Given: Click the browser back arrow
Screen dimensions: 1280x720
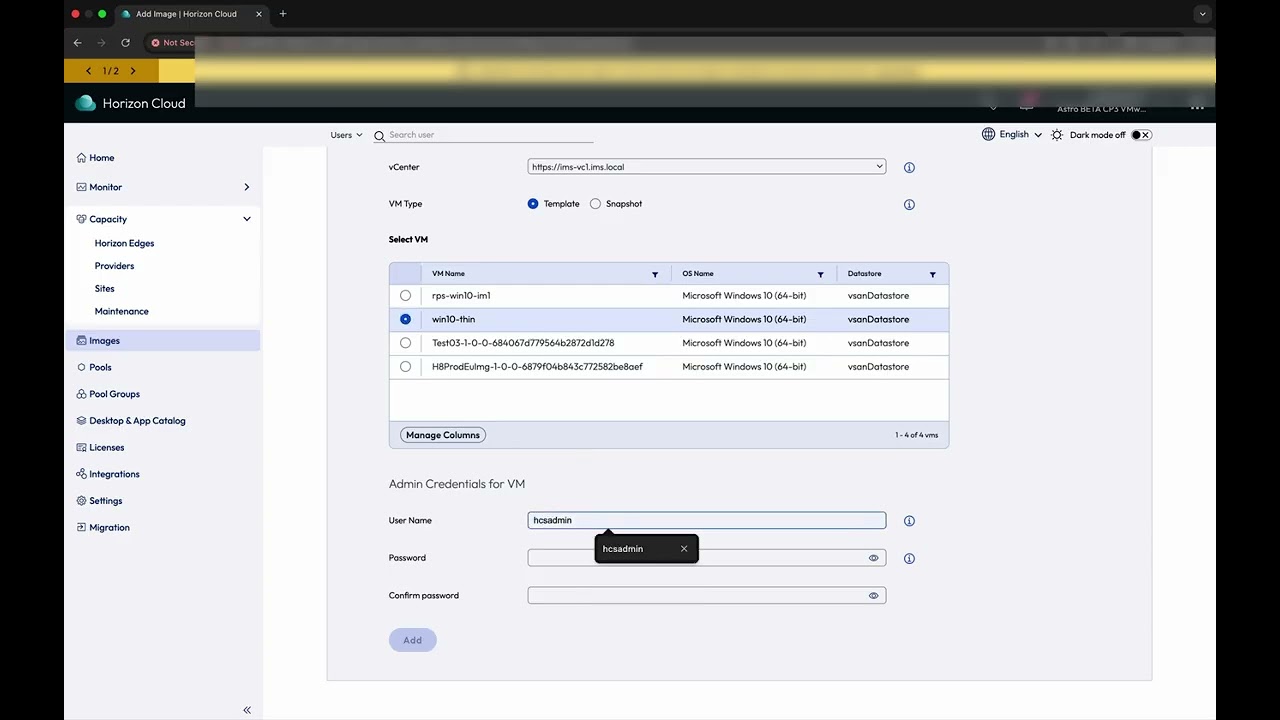Looking at the screenshot, I should click(x=78, y=43).
